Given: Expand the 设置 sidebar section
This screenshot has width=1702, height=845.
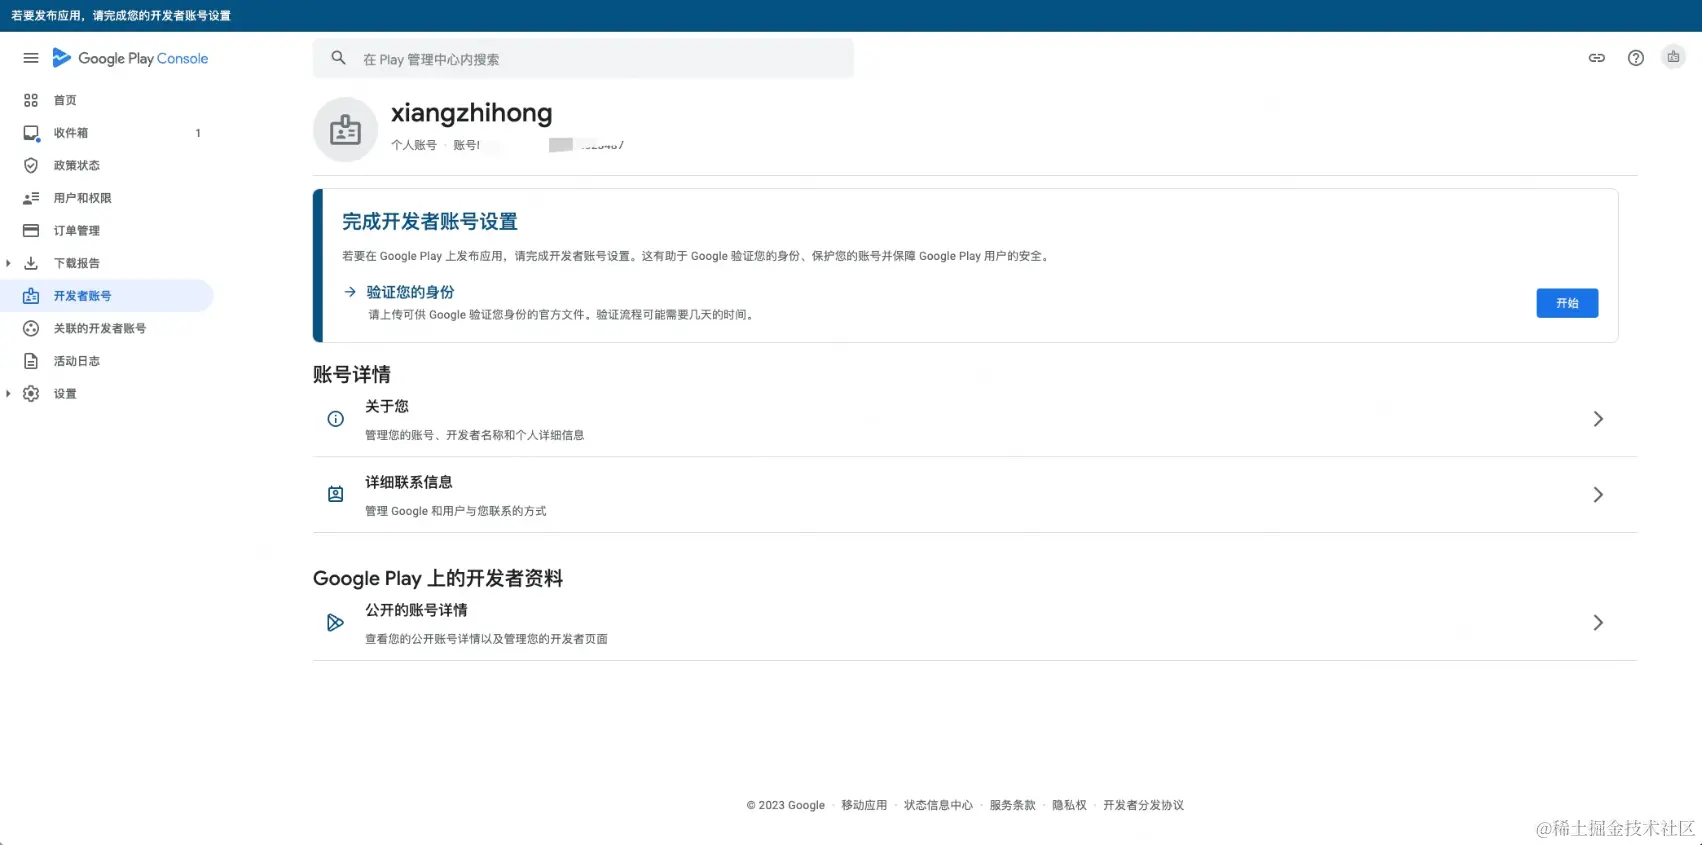Looking at the screenshot, I should [x=8, y=394].
